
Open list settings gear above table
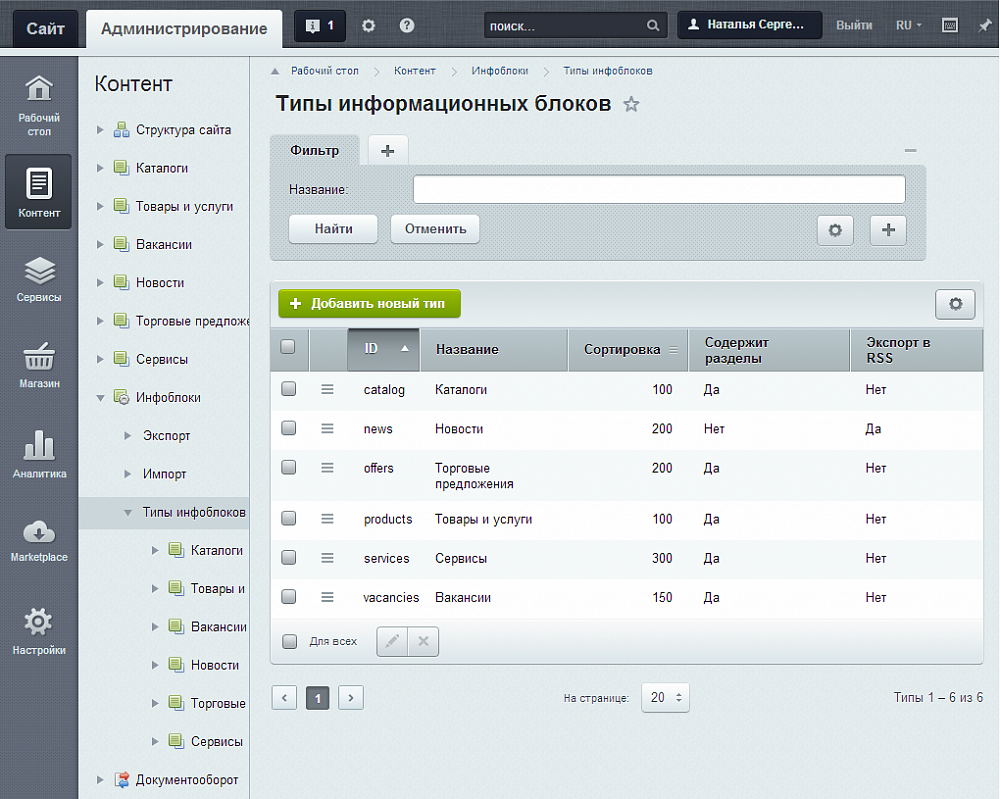[x=955, y=304]
